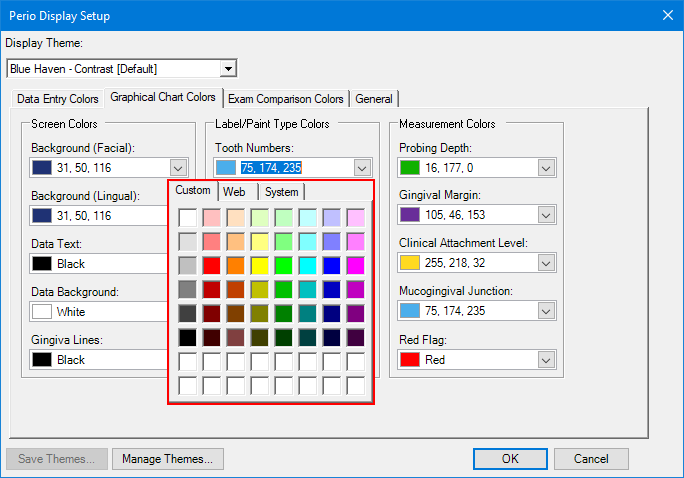This screenshot has width=684, height=478.
Task: Select the magenta swatch in the Custom palette
Action: 356,265
